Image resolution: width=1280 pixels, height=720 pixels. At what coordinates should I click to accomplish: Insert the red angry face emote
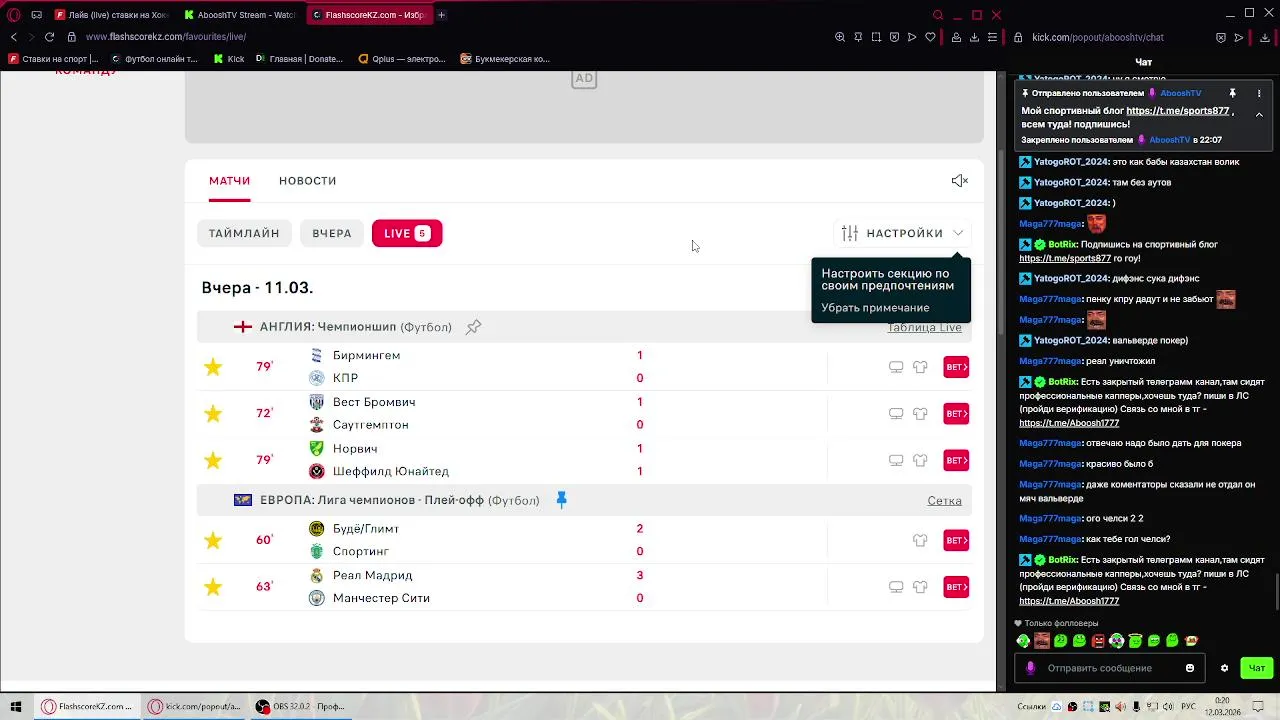[x=1098, y=641]
